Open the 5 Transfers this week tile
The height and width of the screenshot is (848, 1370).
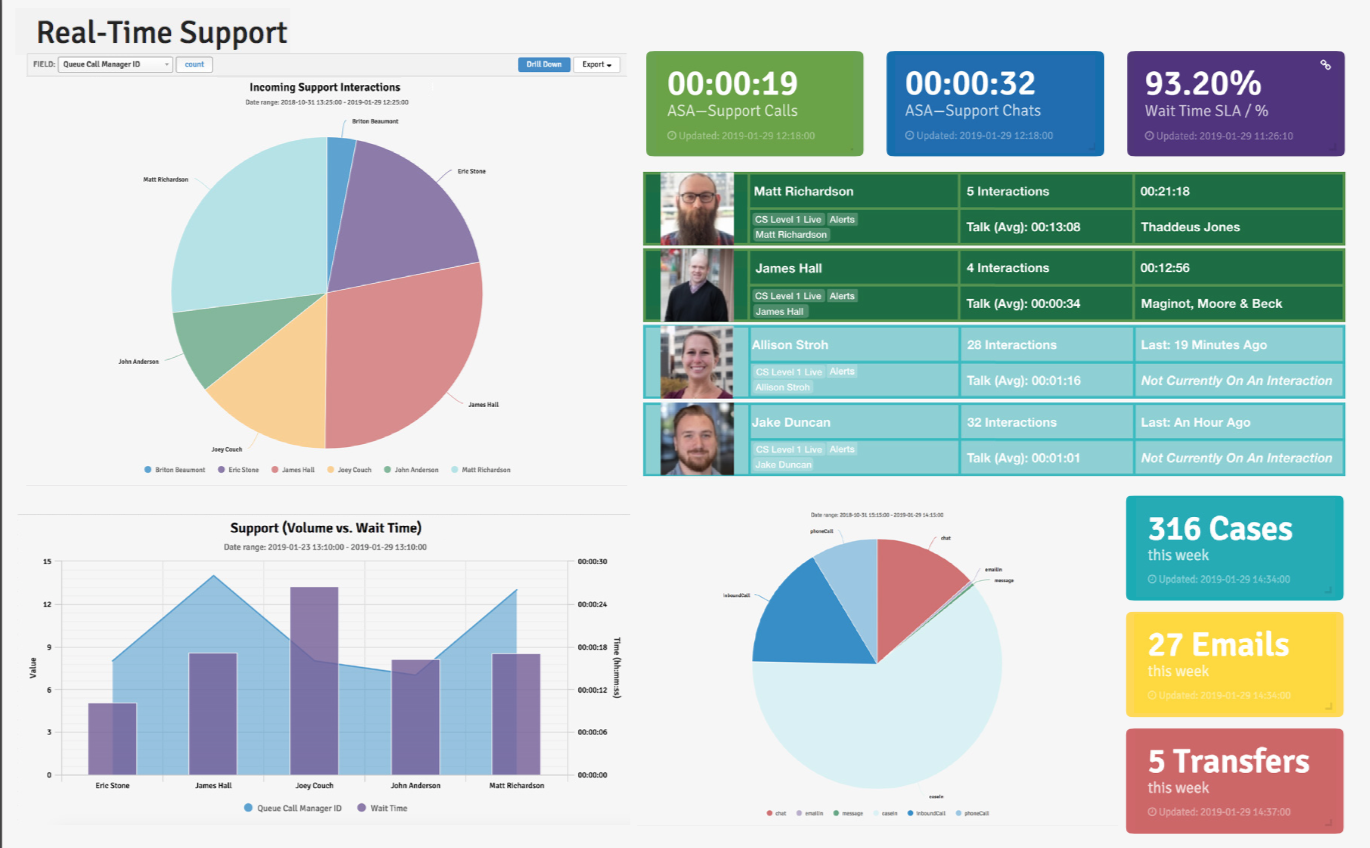coord(1234,781)
